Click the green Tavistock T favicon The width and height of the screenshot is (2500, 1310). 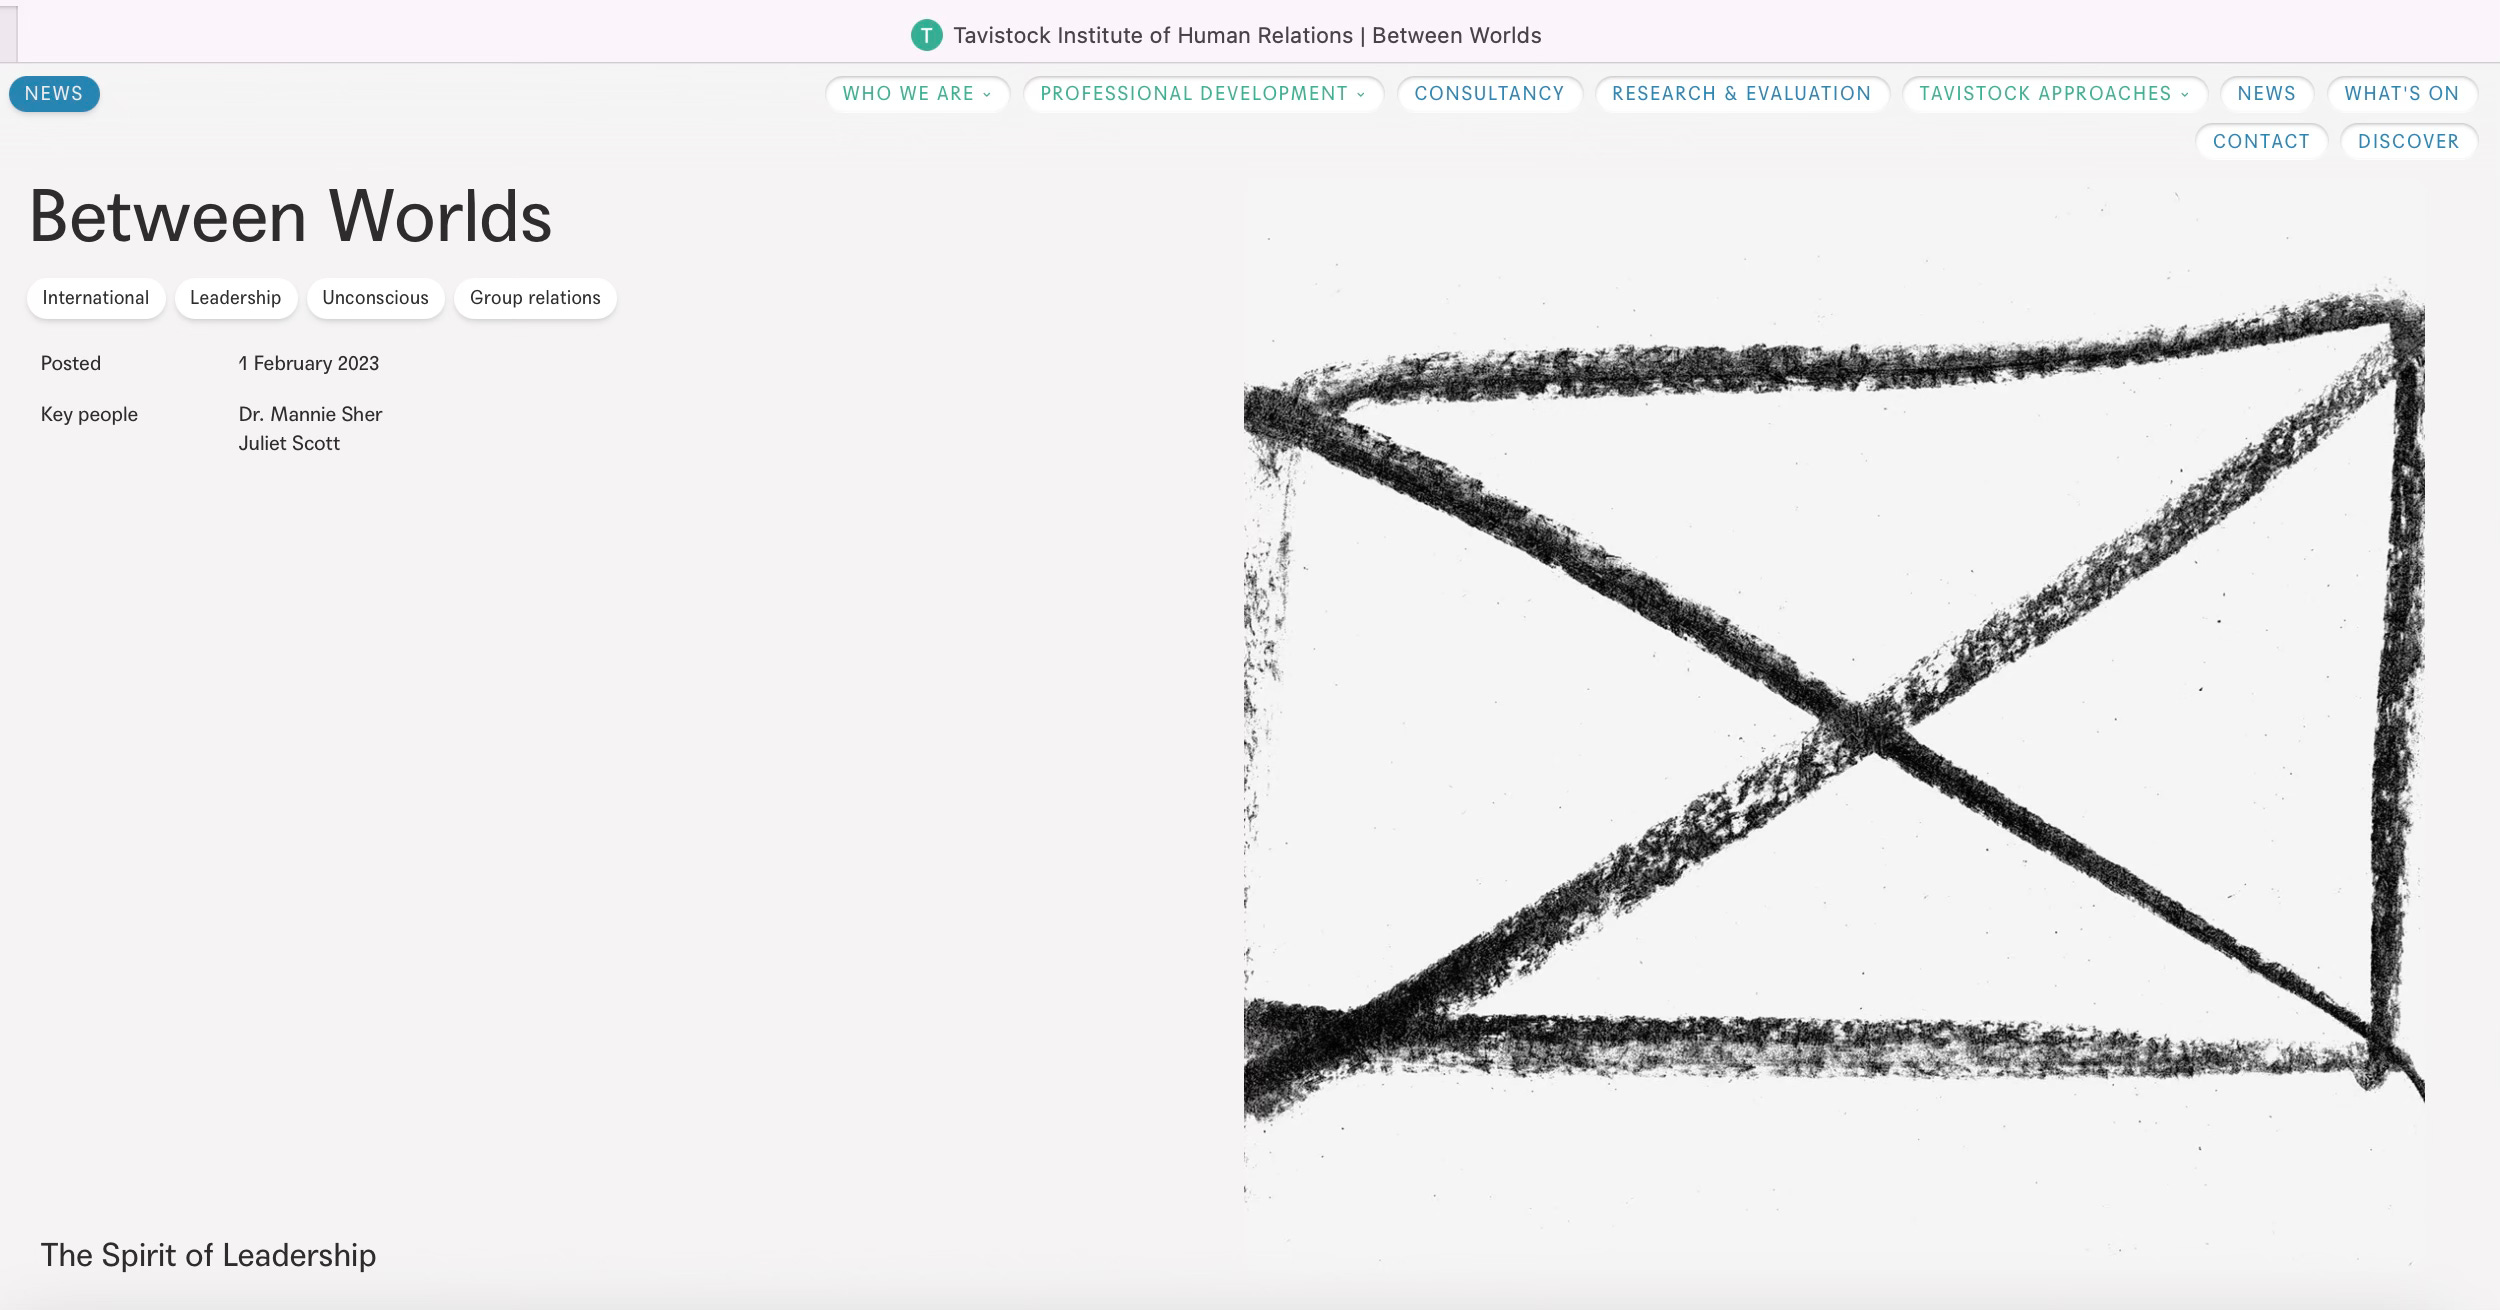coord(926,35)
